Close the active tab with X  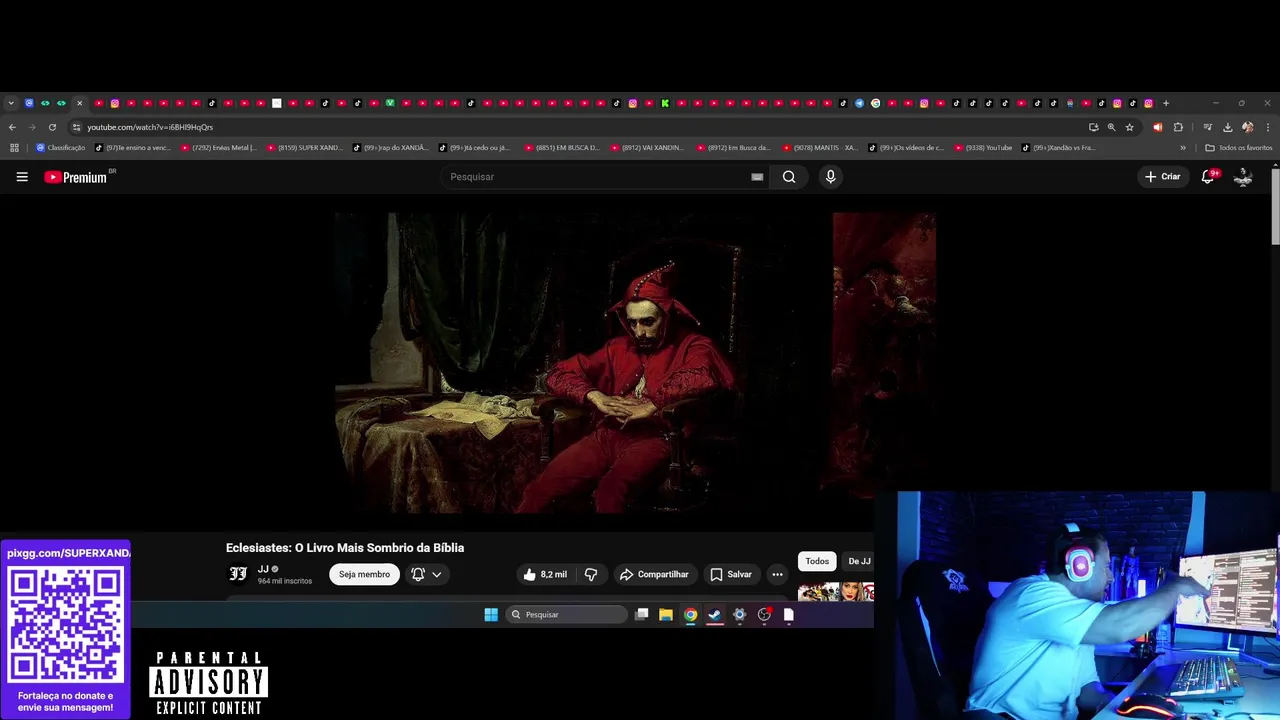[x=79, y=103]
